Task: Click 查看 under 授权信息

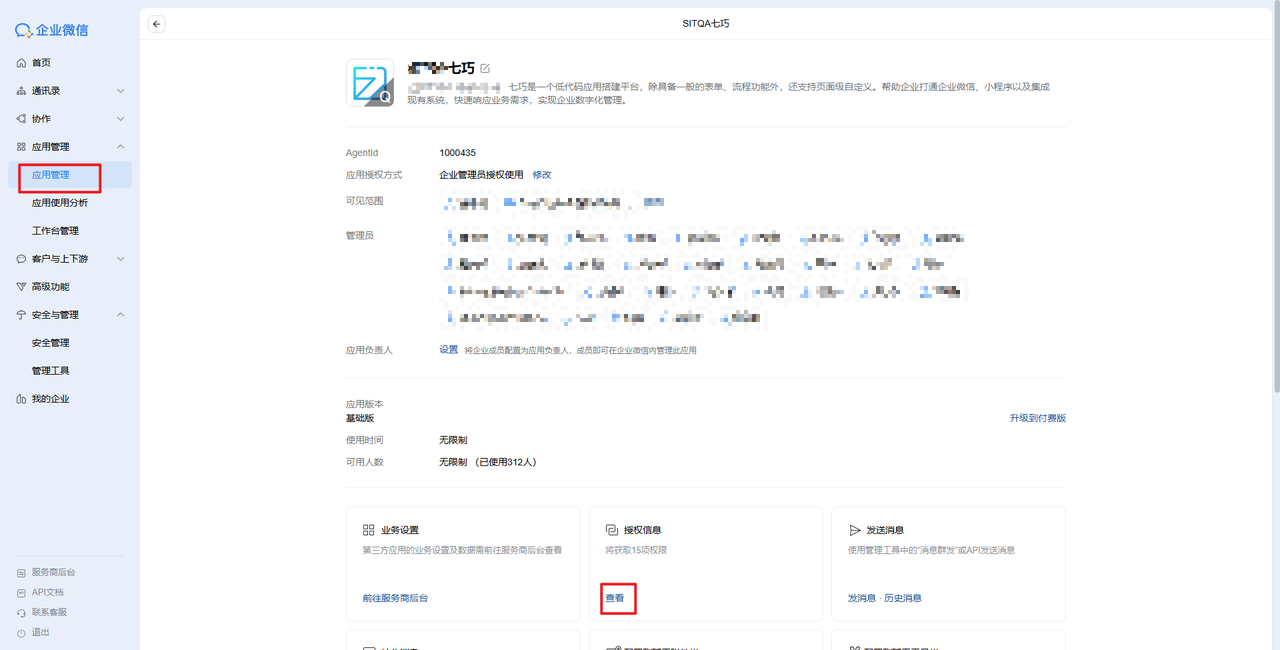Action: pos(615,598)
